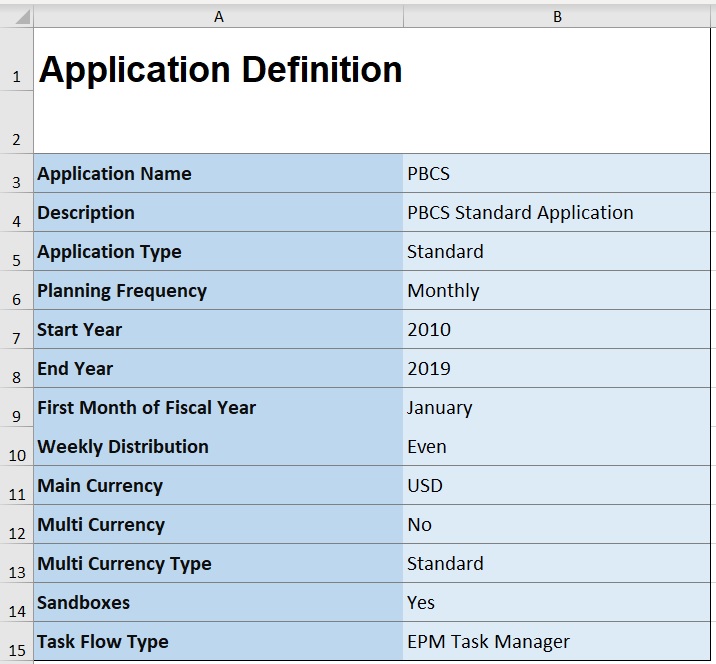
Task: Click the Application Type label cell
Action: pyautogui.click(x=218, y=251)
